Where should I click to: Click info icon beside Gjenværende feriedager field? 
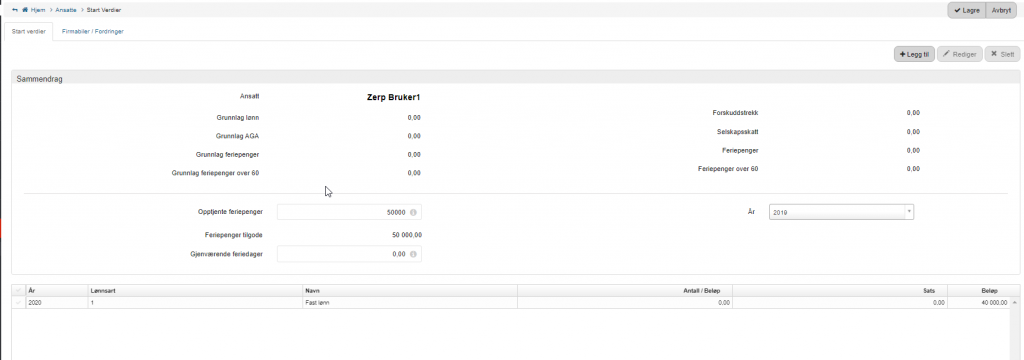coord(413,254)
